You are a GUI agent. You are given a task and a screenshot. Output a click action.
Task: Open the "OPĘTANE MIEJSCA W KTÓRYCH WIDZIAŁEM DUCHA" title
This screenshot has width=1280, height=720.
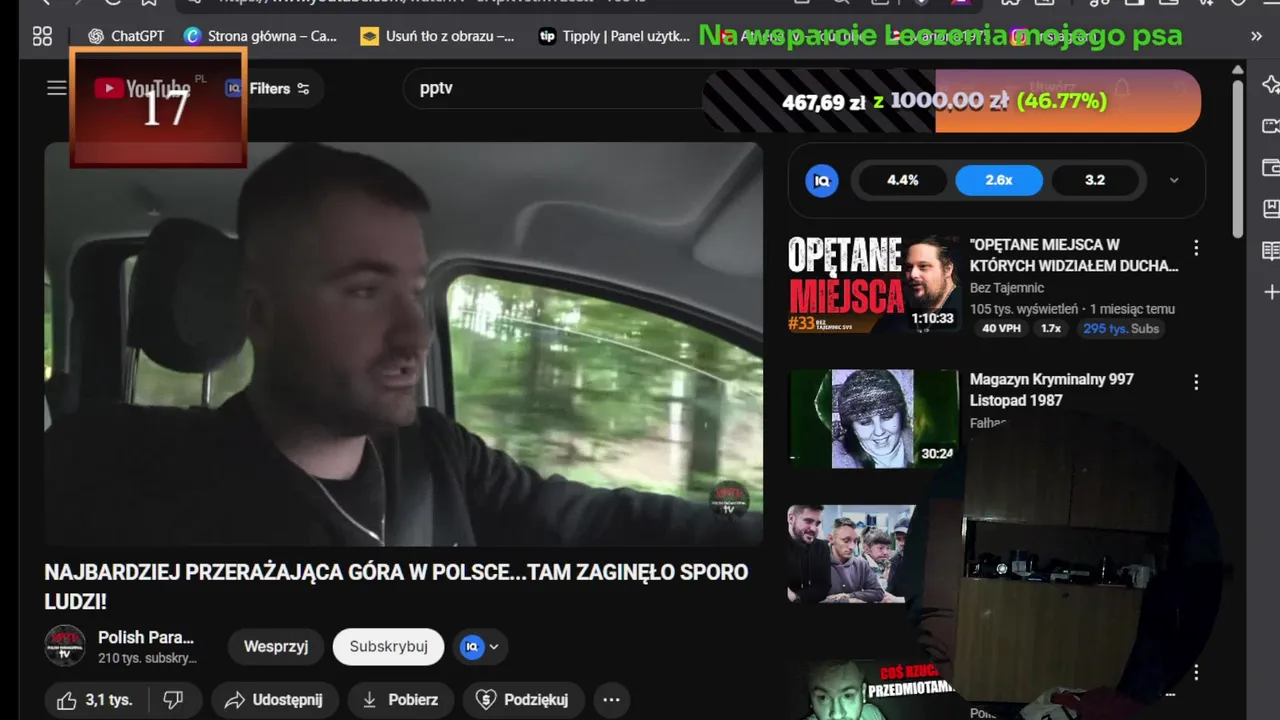pos(1074,255)
